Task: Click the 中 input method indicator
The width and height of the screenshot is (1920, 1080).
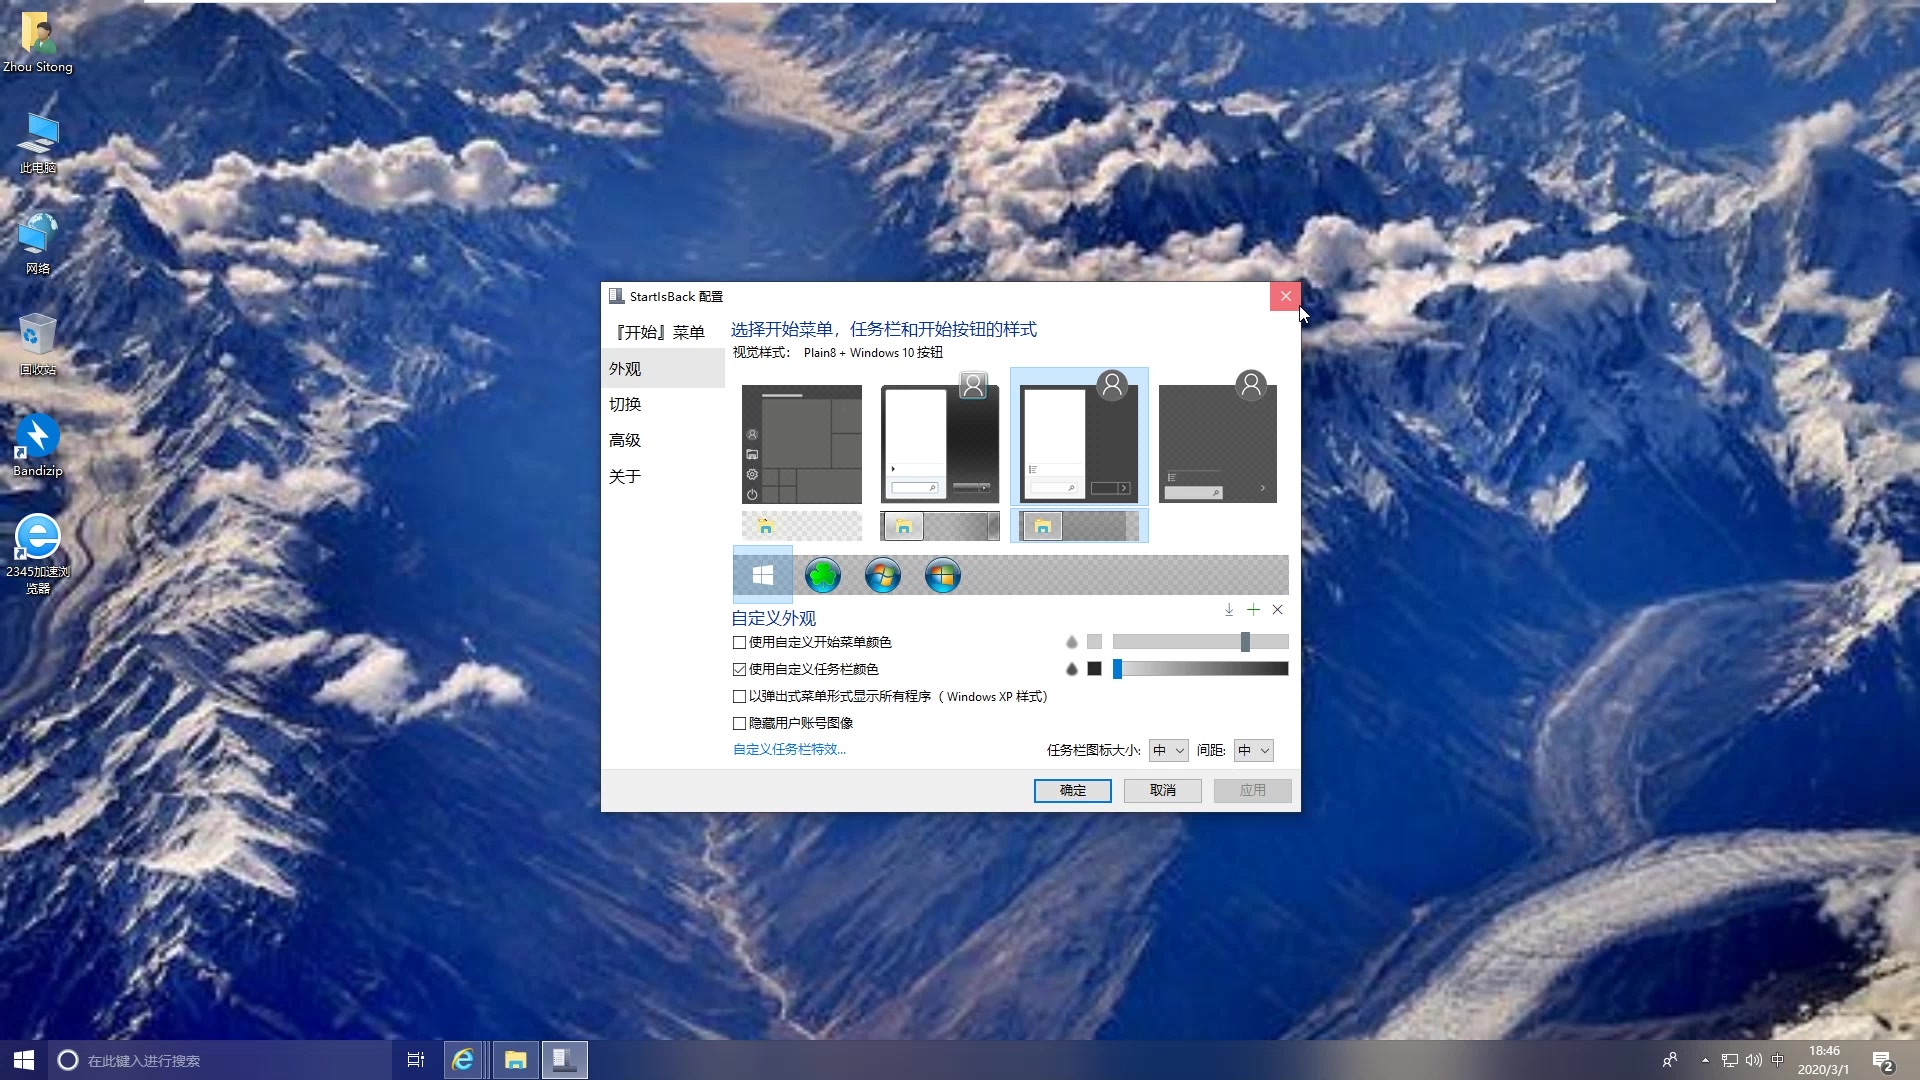Action: tap(1777, 1060)
